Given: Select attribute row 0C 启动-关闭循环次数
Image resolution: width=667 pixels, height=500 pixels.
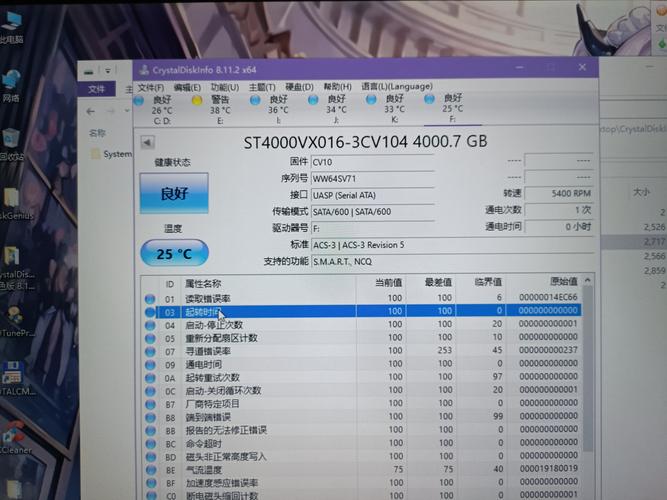Looking at the screenshot, I should (362, 391).
